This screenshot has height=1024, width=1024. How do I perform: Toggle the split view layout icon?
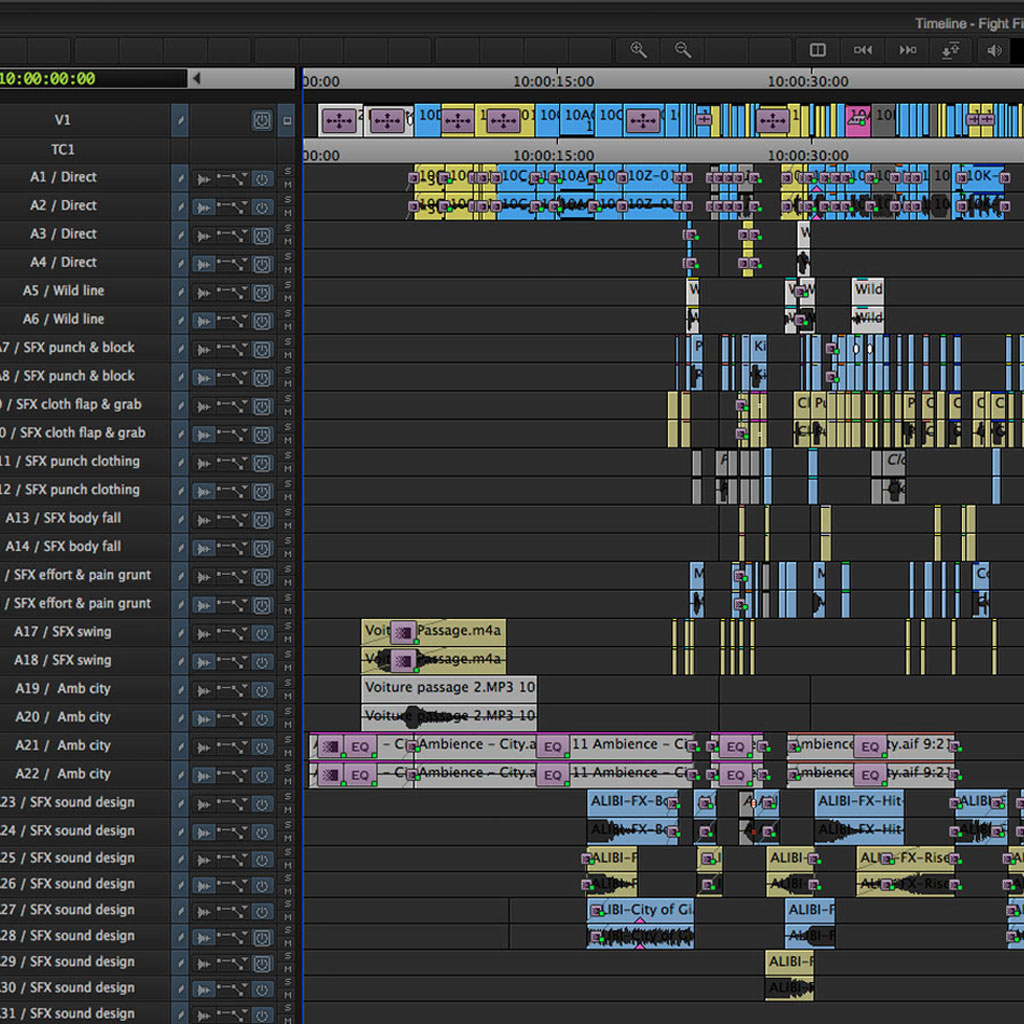click(x=818, y=50)
